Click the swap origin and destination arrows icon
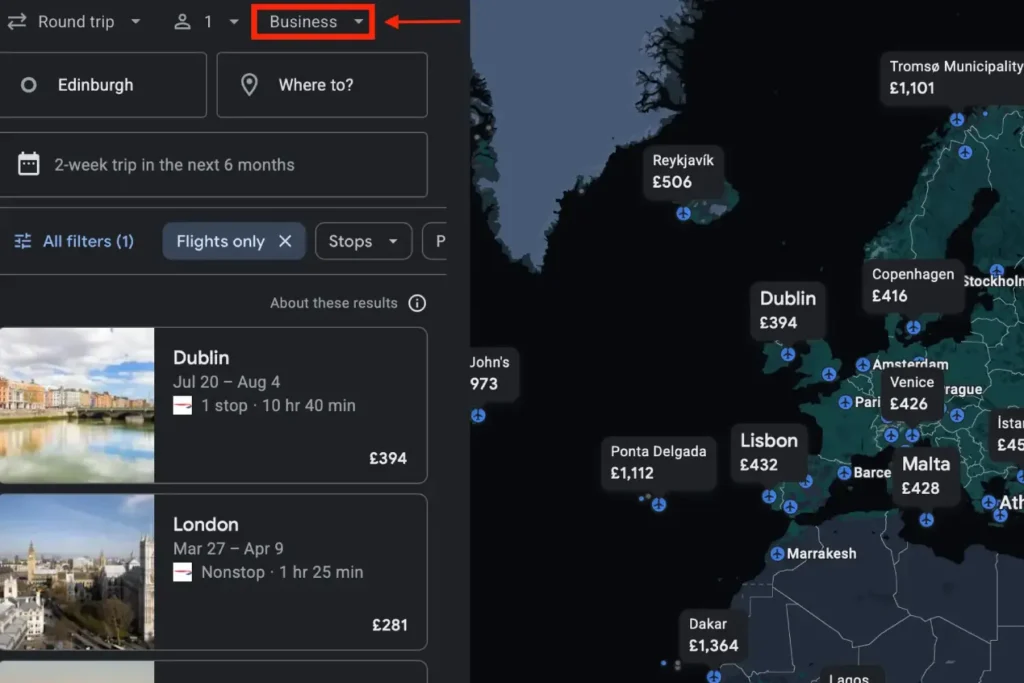The image size is (1024, 683). pyautogui.click(x=16, y=21)
